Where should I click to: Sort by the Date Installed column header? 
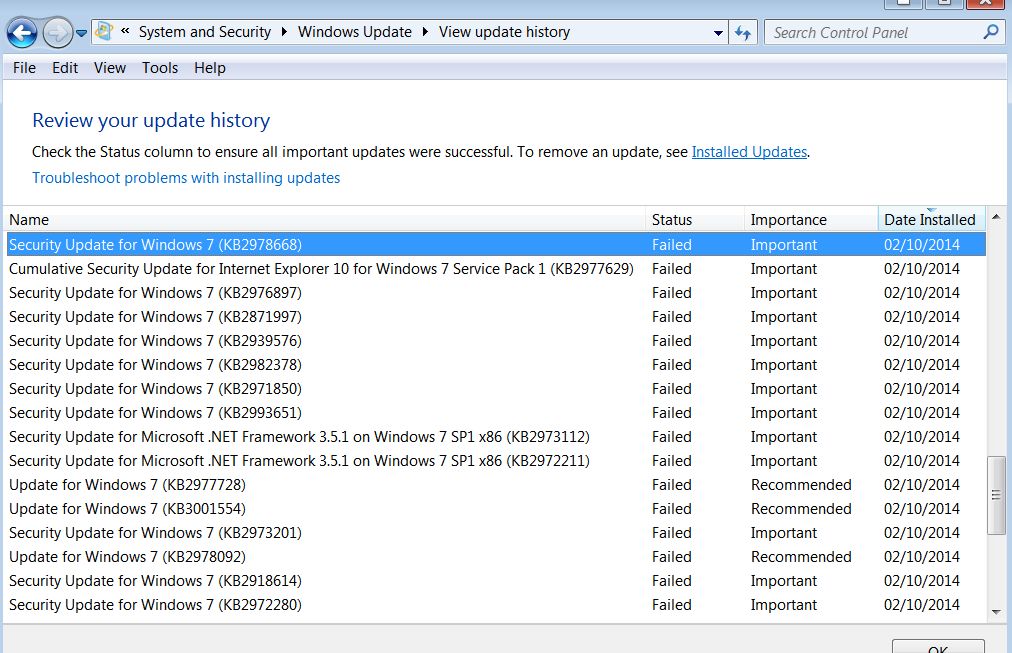[931, 219]
